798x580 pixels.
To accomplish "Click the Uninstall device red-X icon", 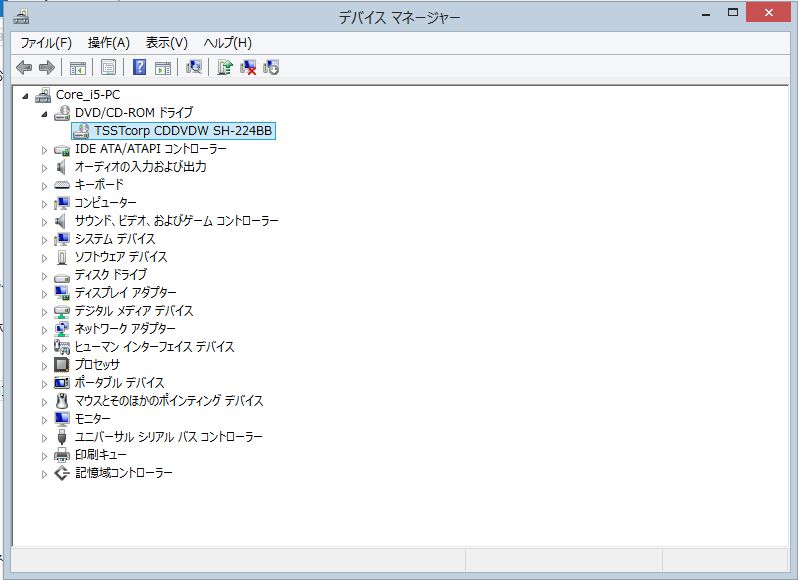I will click(248, 67).
